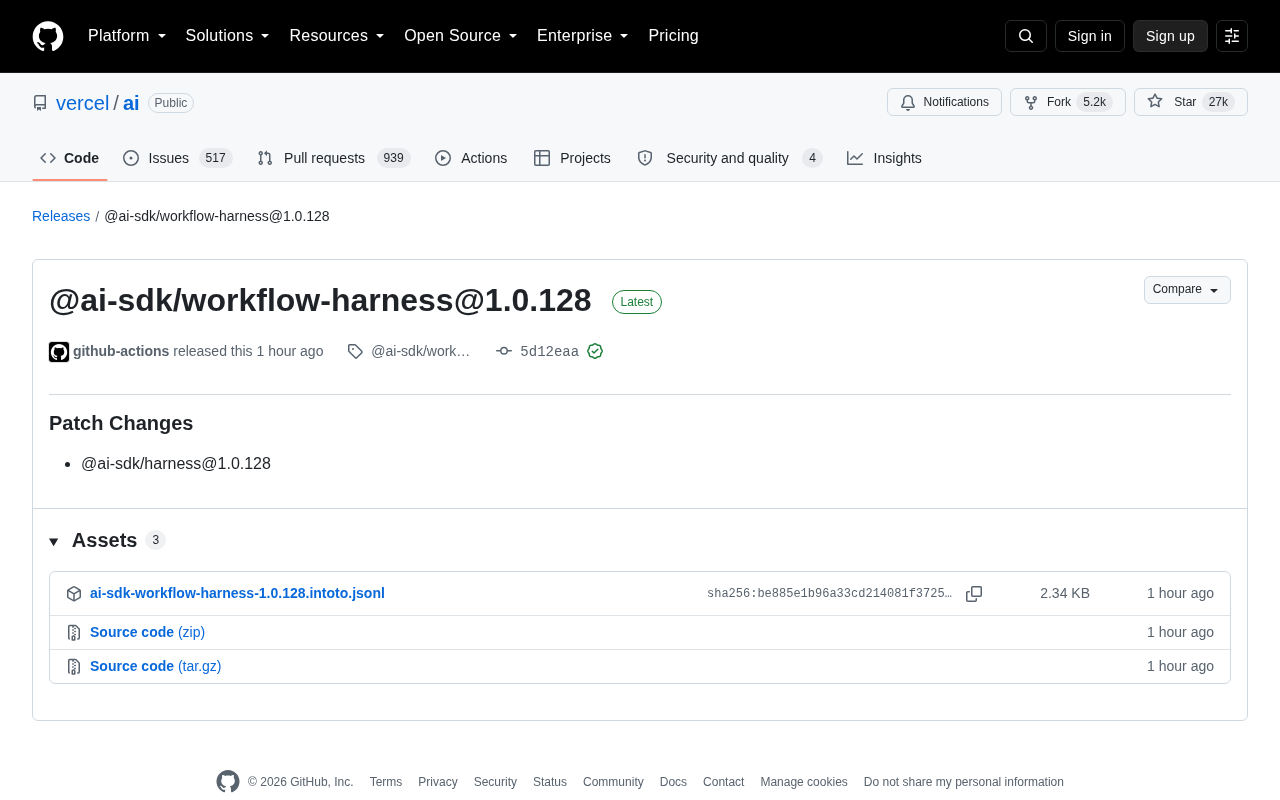The height and width of the screenshot is (800, 1280).
Task: Expand the Platform menu
Action: click(x=127, y=36)
